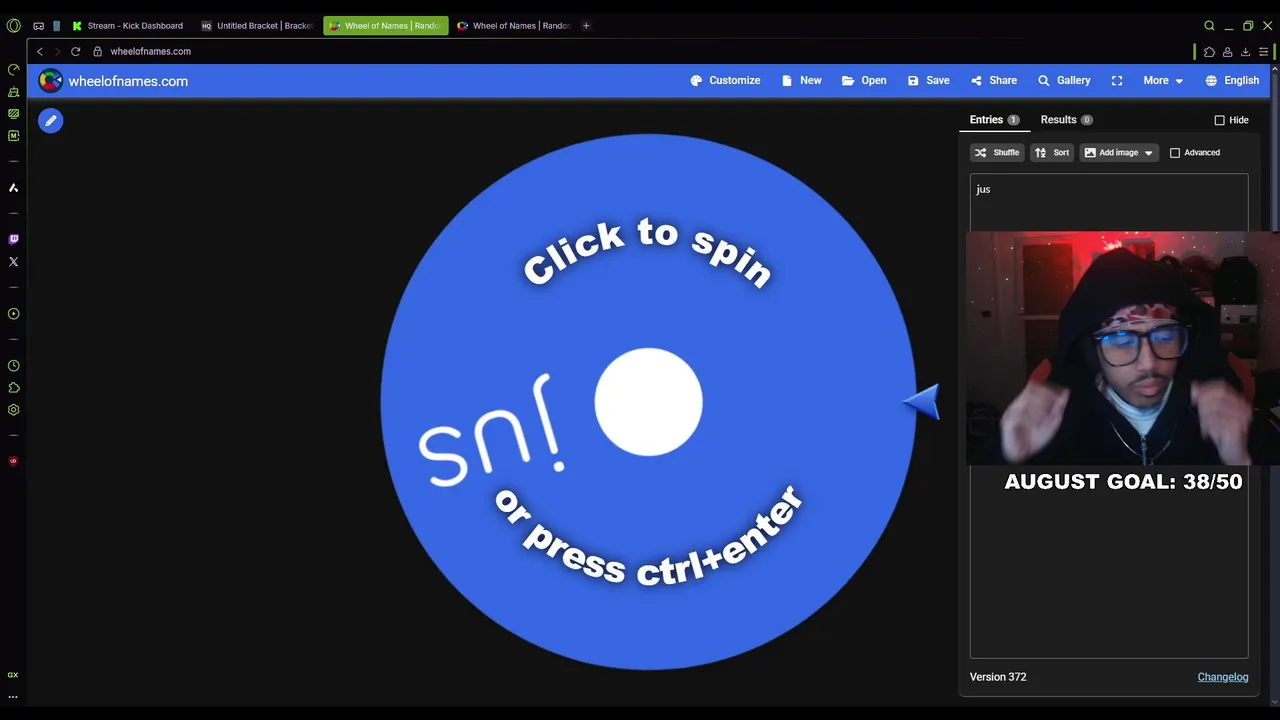The height and width of the screenshot is (720, 1280).
Task: Open the Customize palette option
Action: coord(725,80)
